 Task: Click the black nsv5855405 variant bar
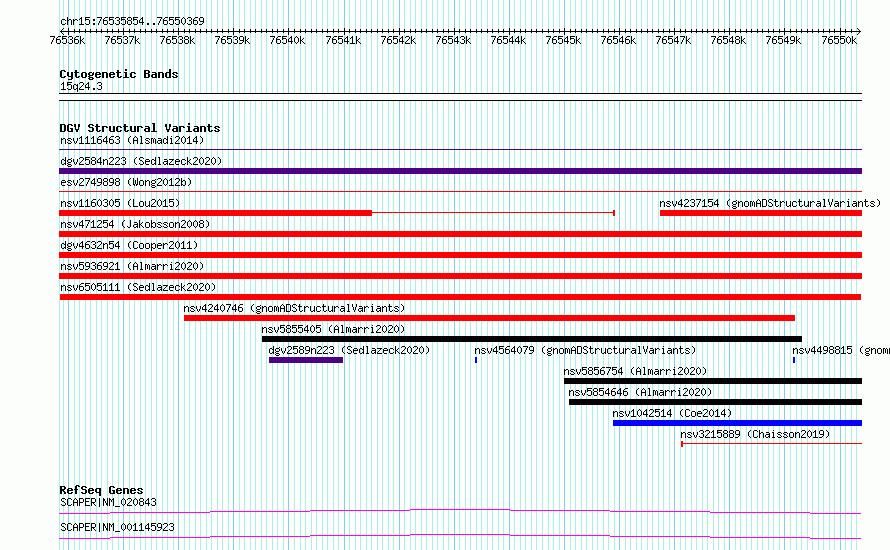point(532,339)
